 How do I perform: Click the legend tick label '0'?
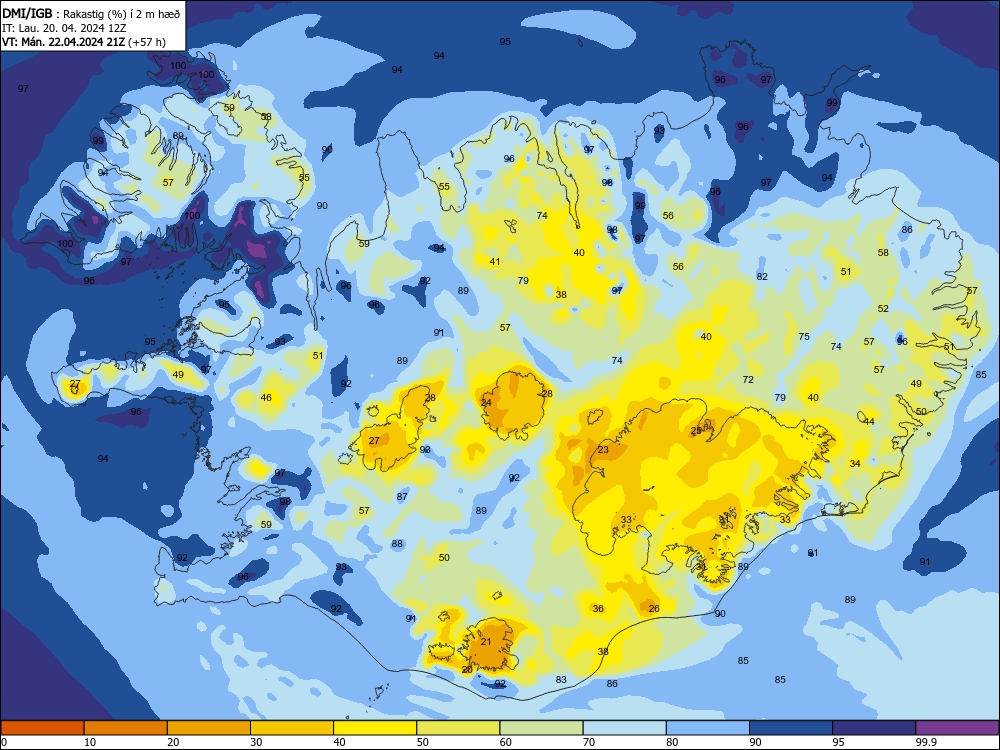click(4, 742)
